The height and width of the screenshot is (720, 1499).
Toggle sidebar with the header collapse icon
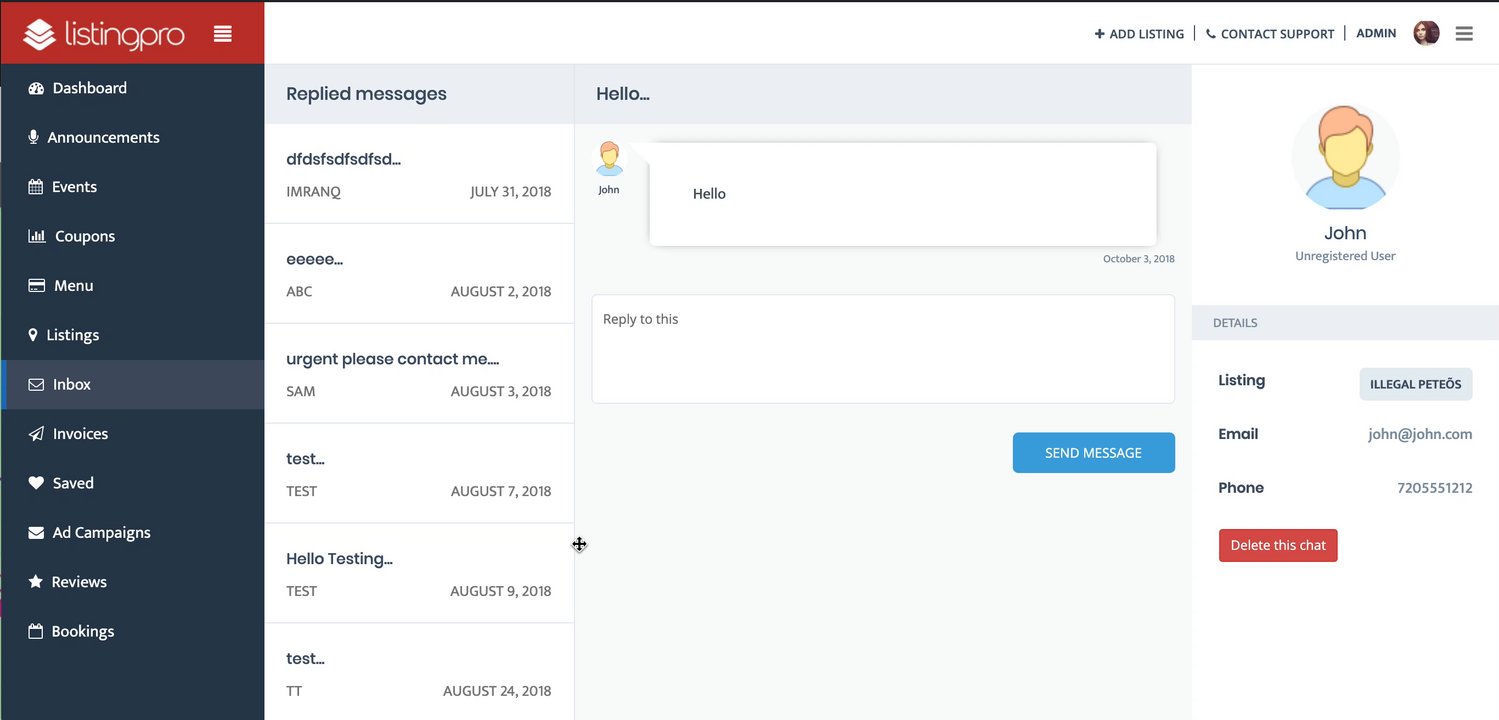tap(223, 34)
